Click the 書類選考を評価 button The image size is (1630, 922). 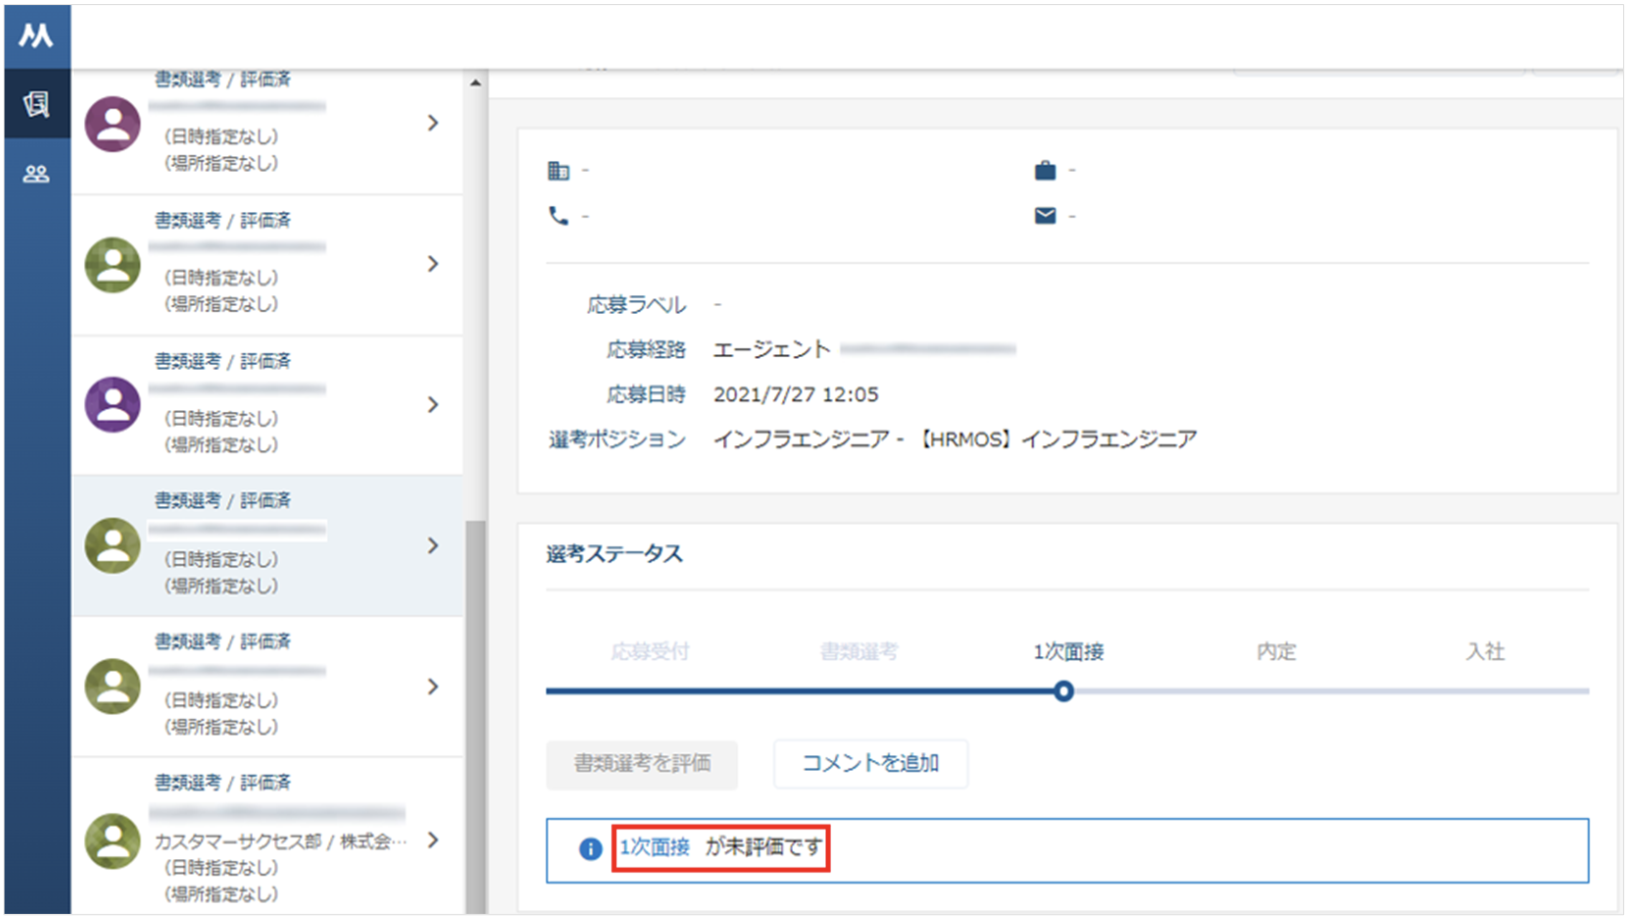(642, 764)
